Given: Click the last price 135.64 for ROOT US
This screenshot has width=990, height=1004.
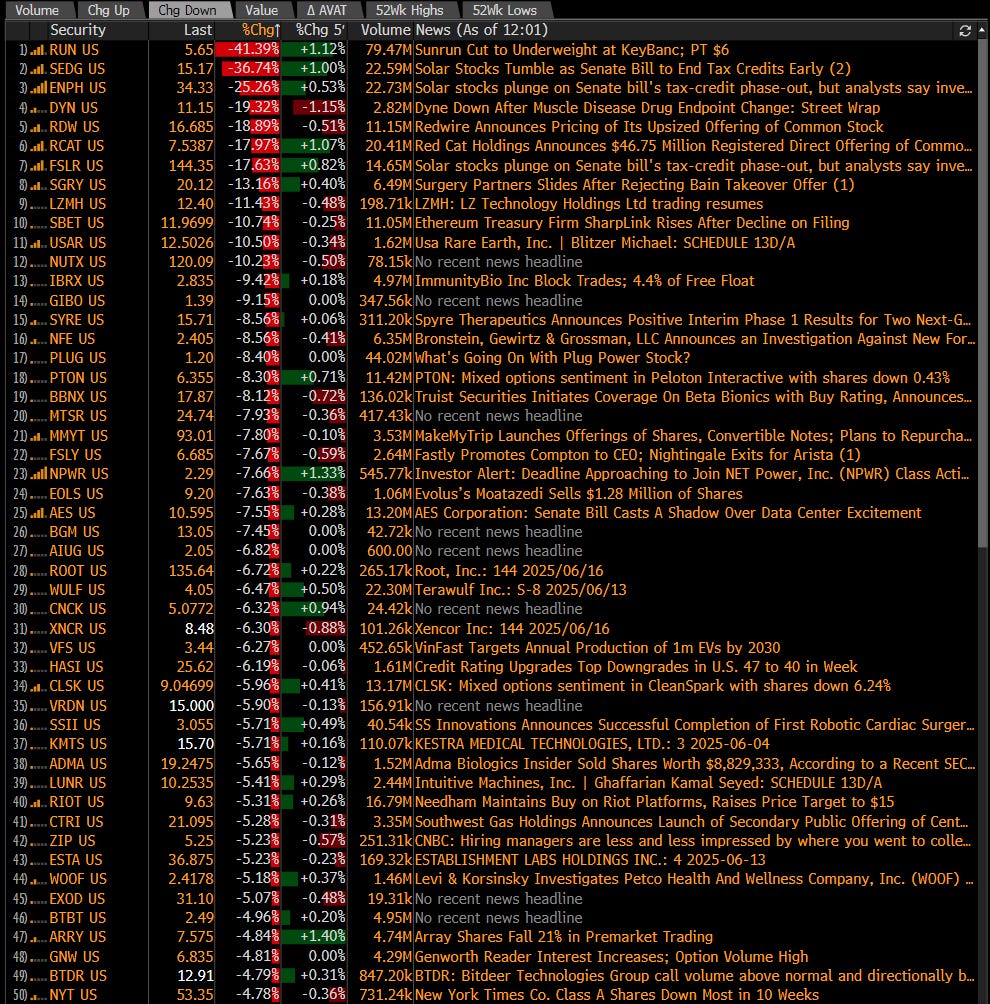Looking at the screenshot, I should tap(191, 571).
